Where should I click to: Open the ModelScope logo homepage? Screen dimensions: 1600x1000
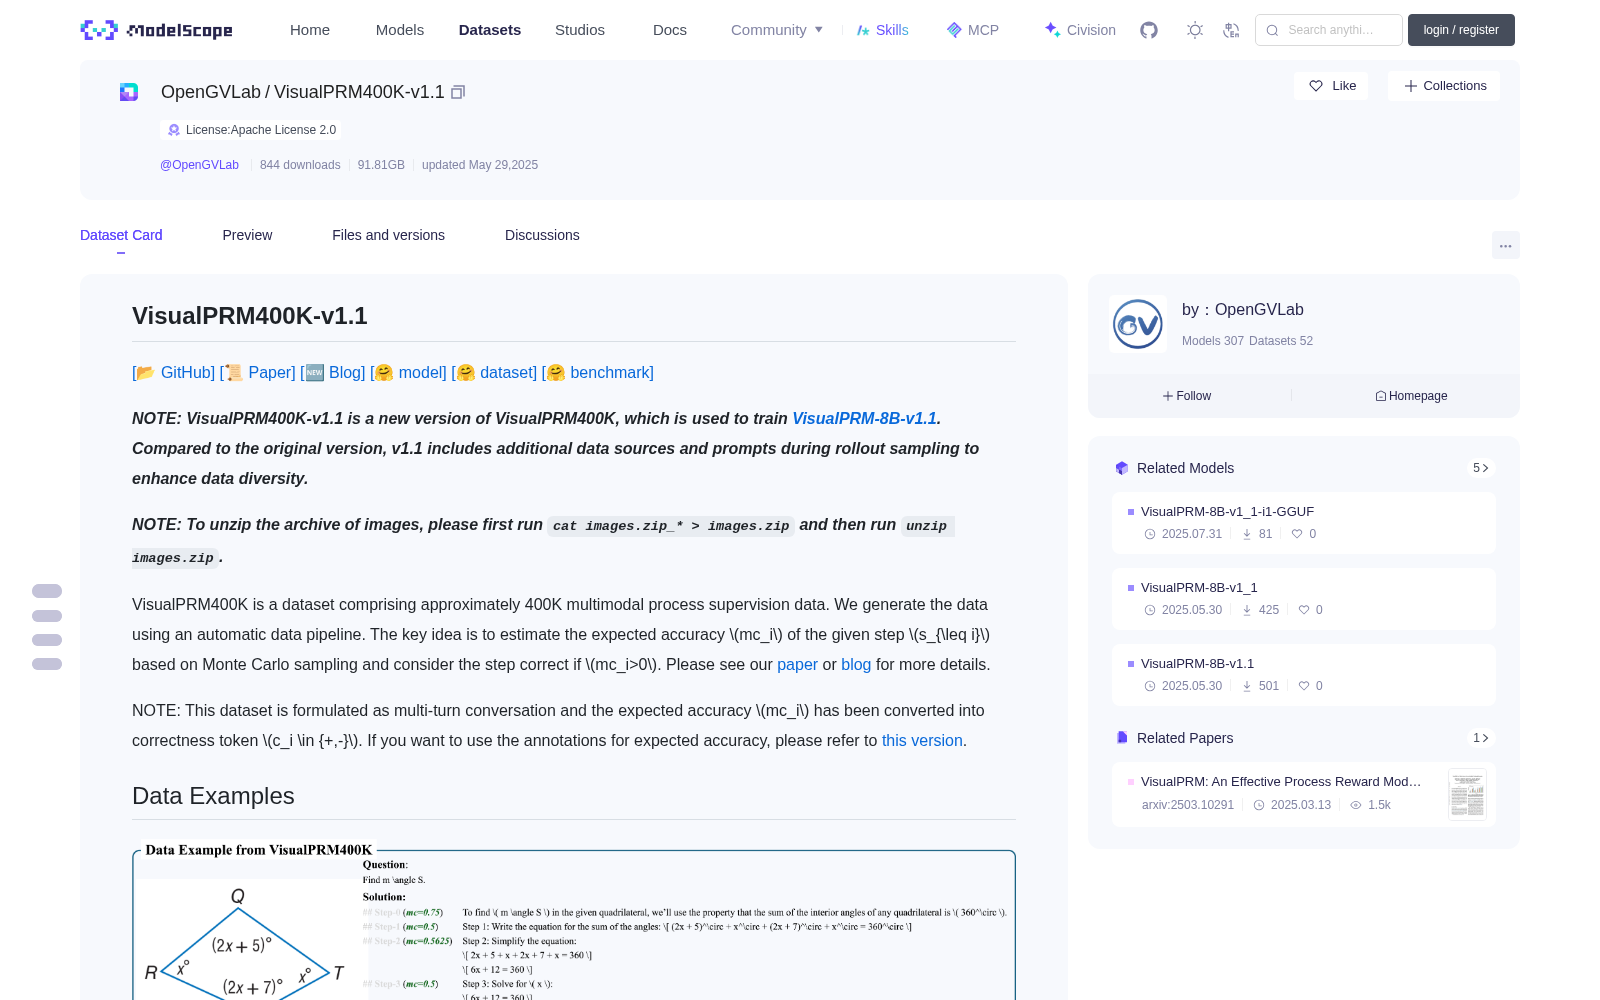click(x=157, y=30)
